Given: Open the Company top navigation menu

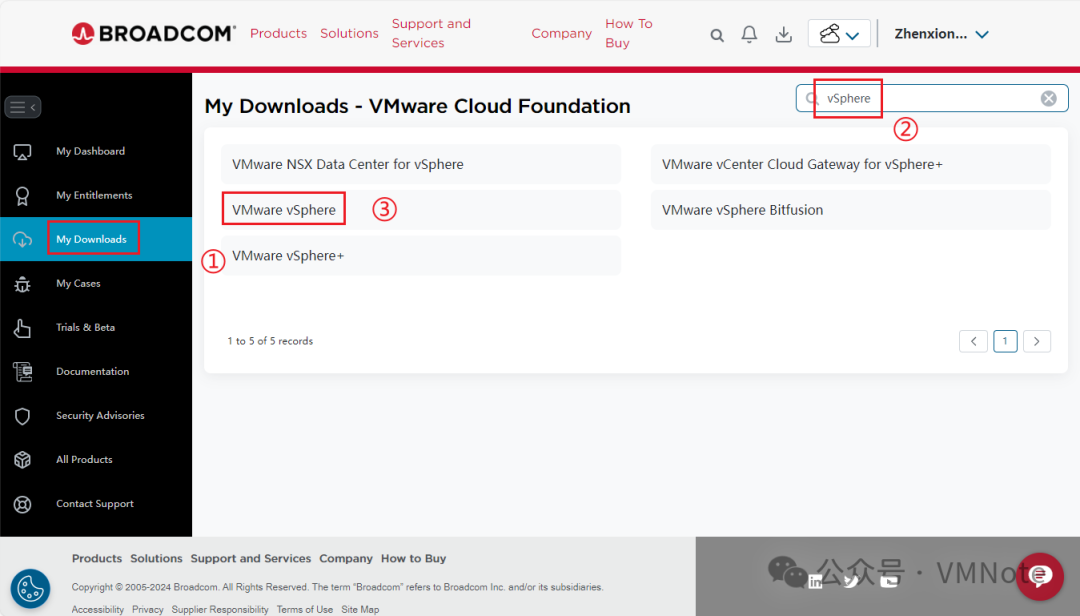Looking at the screenshot, I should coord(561,33).
